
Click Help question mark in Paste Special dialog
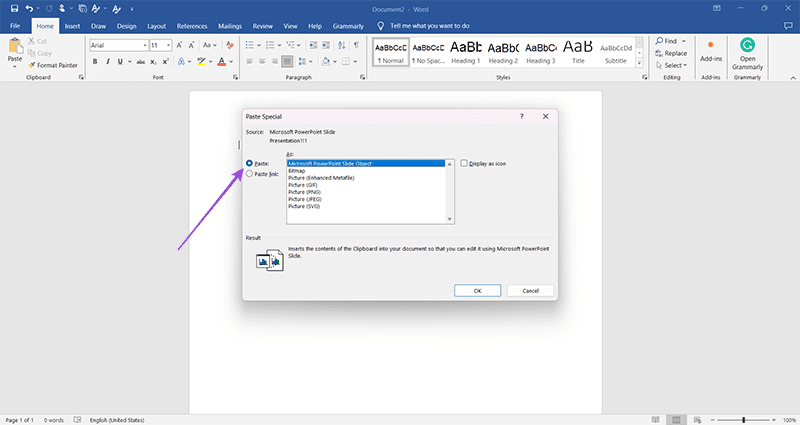521,116
